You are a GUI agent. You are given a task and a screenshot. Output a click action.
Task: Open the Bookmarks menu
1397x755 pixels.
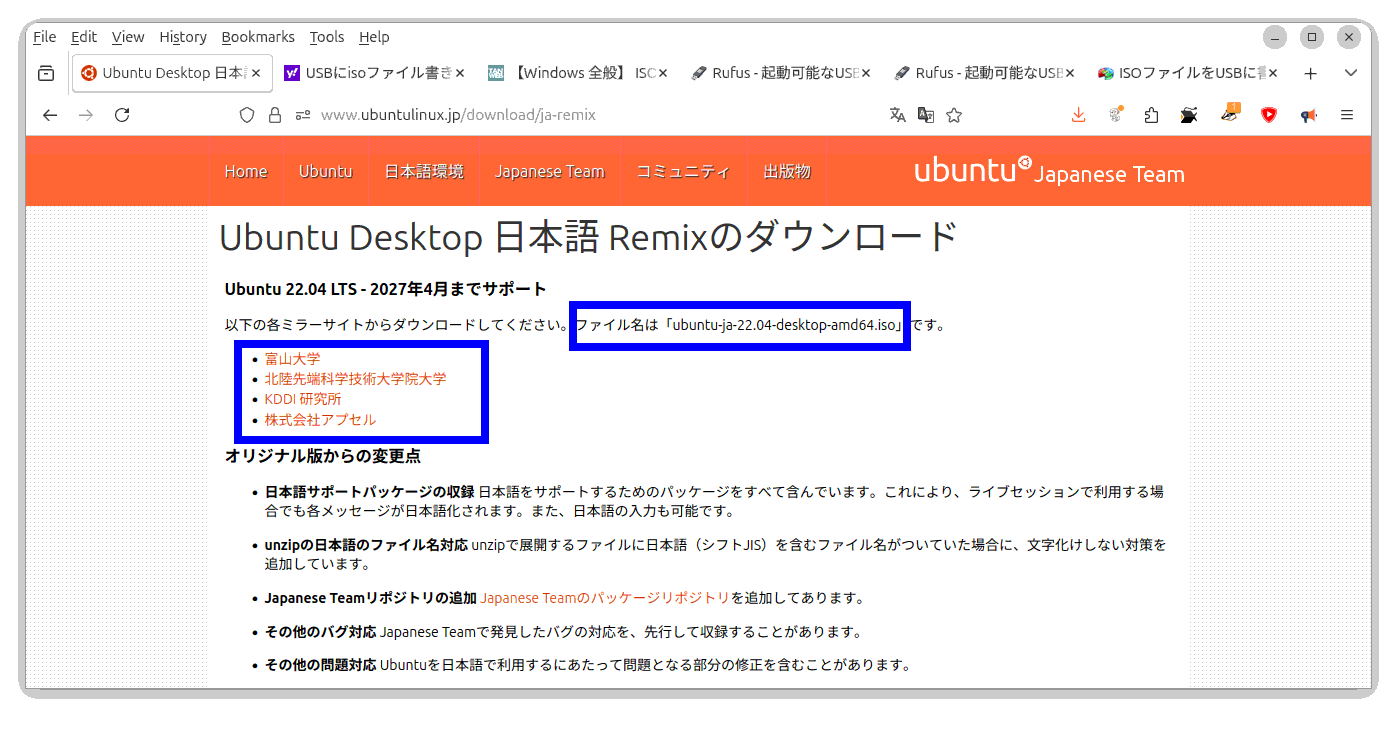258,37
